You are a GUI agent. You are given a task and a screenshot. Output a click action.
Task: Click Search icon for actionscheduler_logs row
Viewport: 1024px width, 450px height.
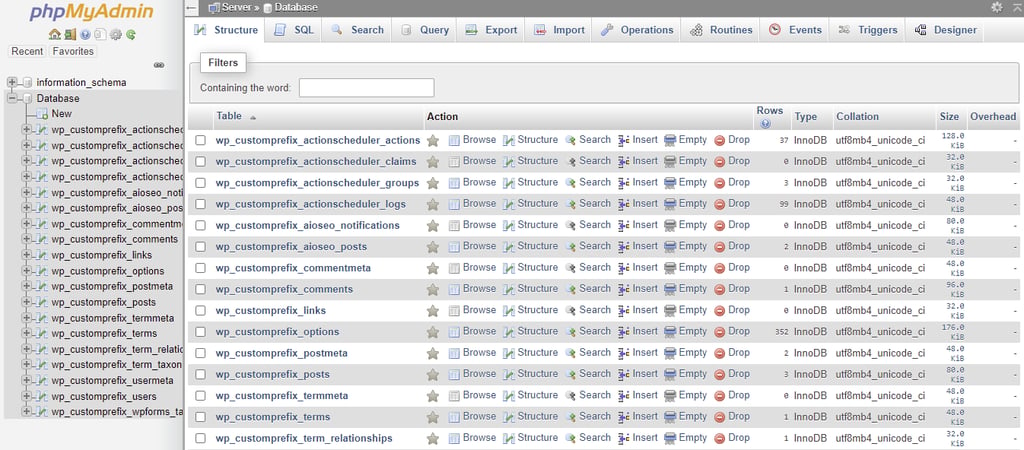pos(571,204)
